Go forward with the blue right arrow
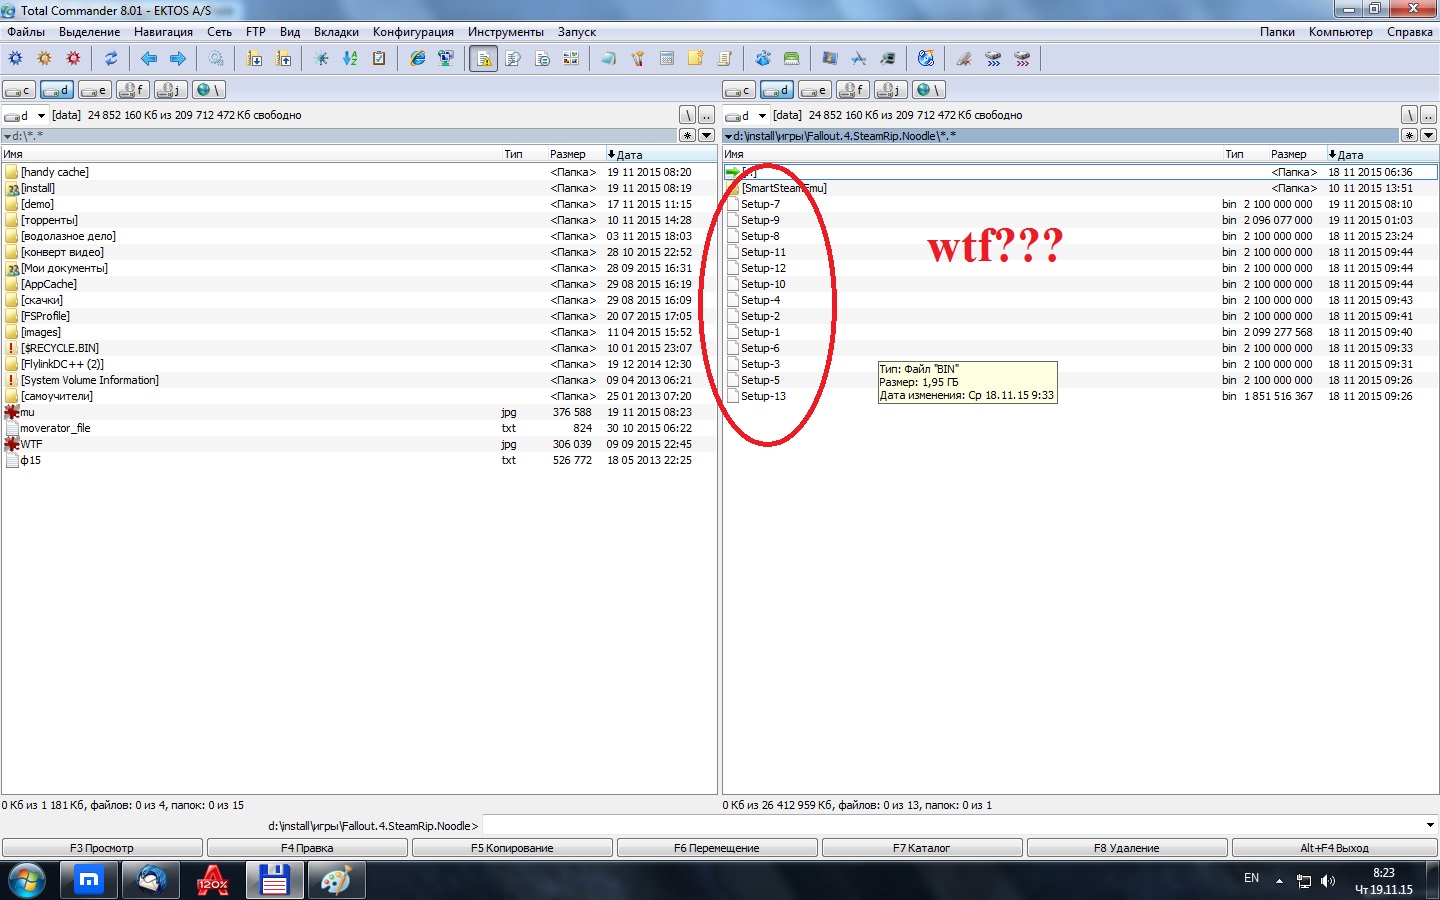 (178, 59)
